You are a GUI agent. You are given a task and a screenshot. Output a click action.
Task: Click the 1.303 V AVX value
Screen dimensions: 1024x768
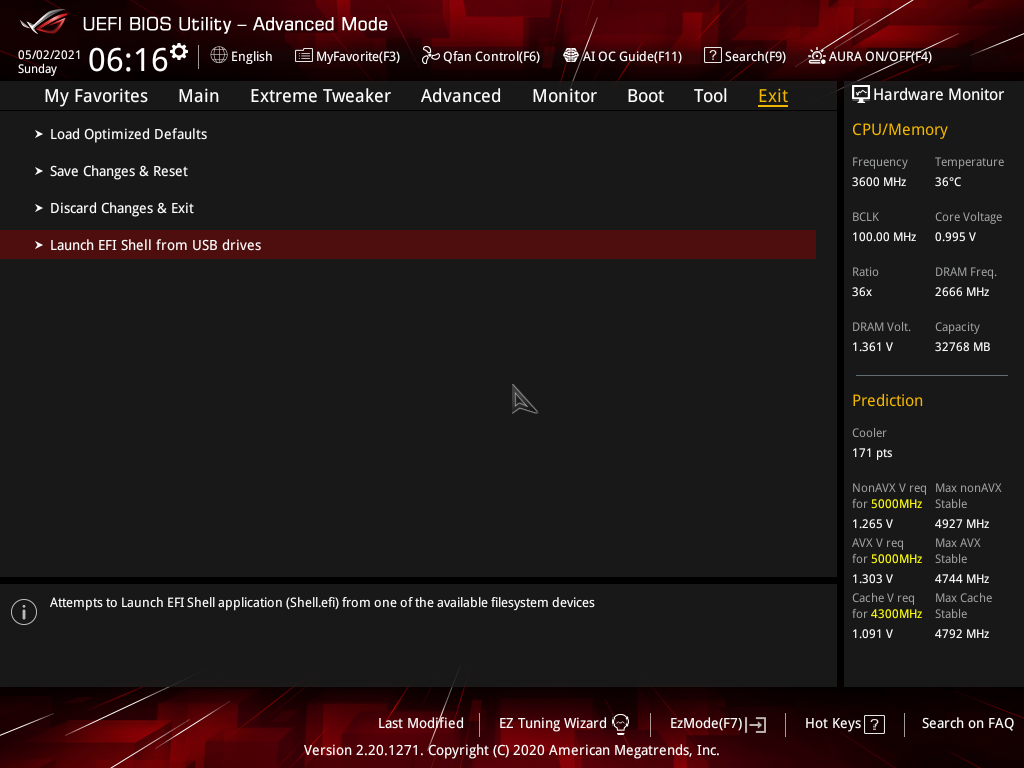872,579
